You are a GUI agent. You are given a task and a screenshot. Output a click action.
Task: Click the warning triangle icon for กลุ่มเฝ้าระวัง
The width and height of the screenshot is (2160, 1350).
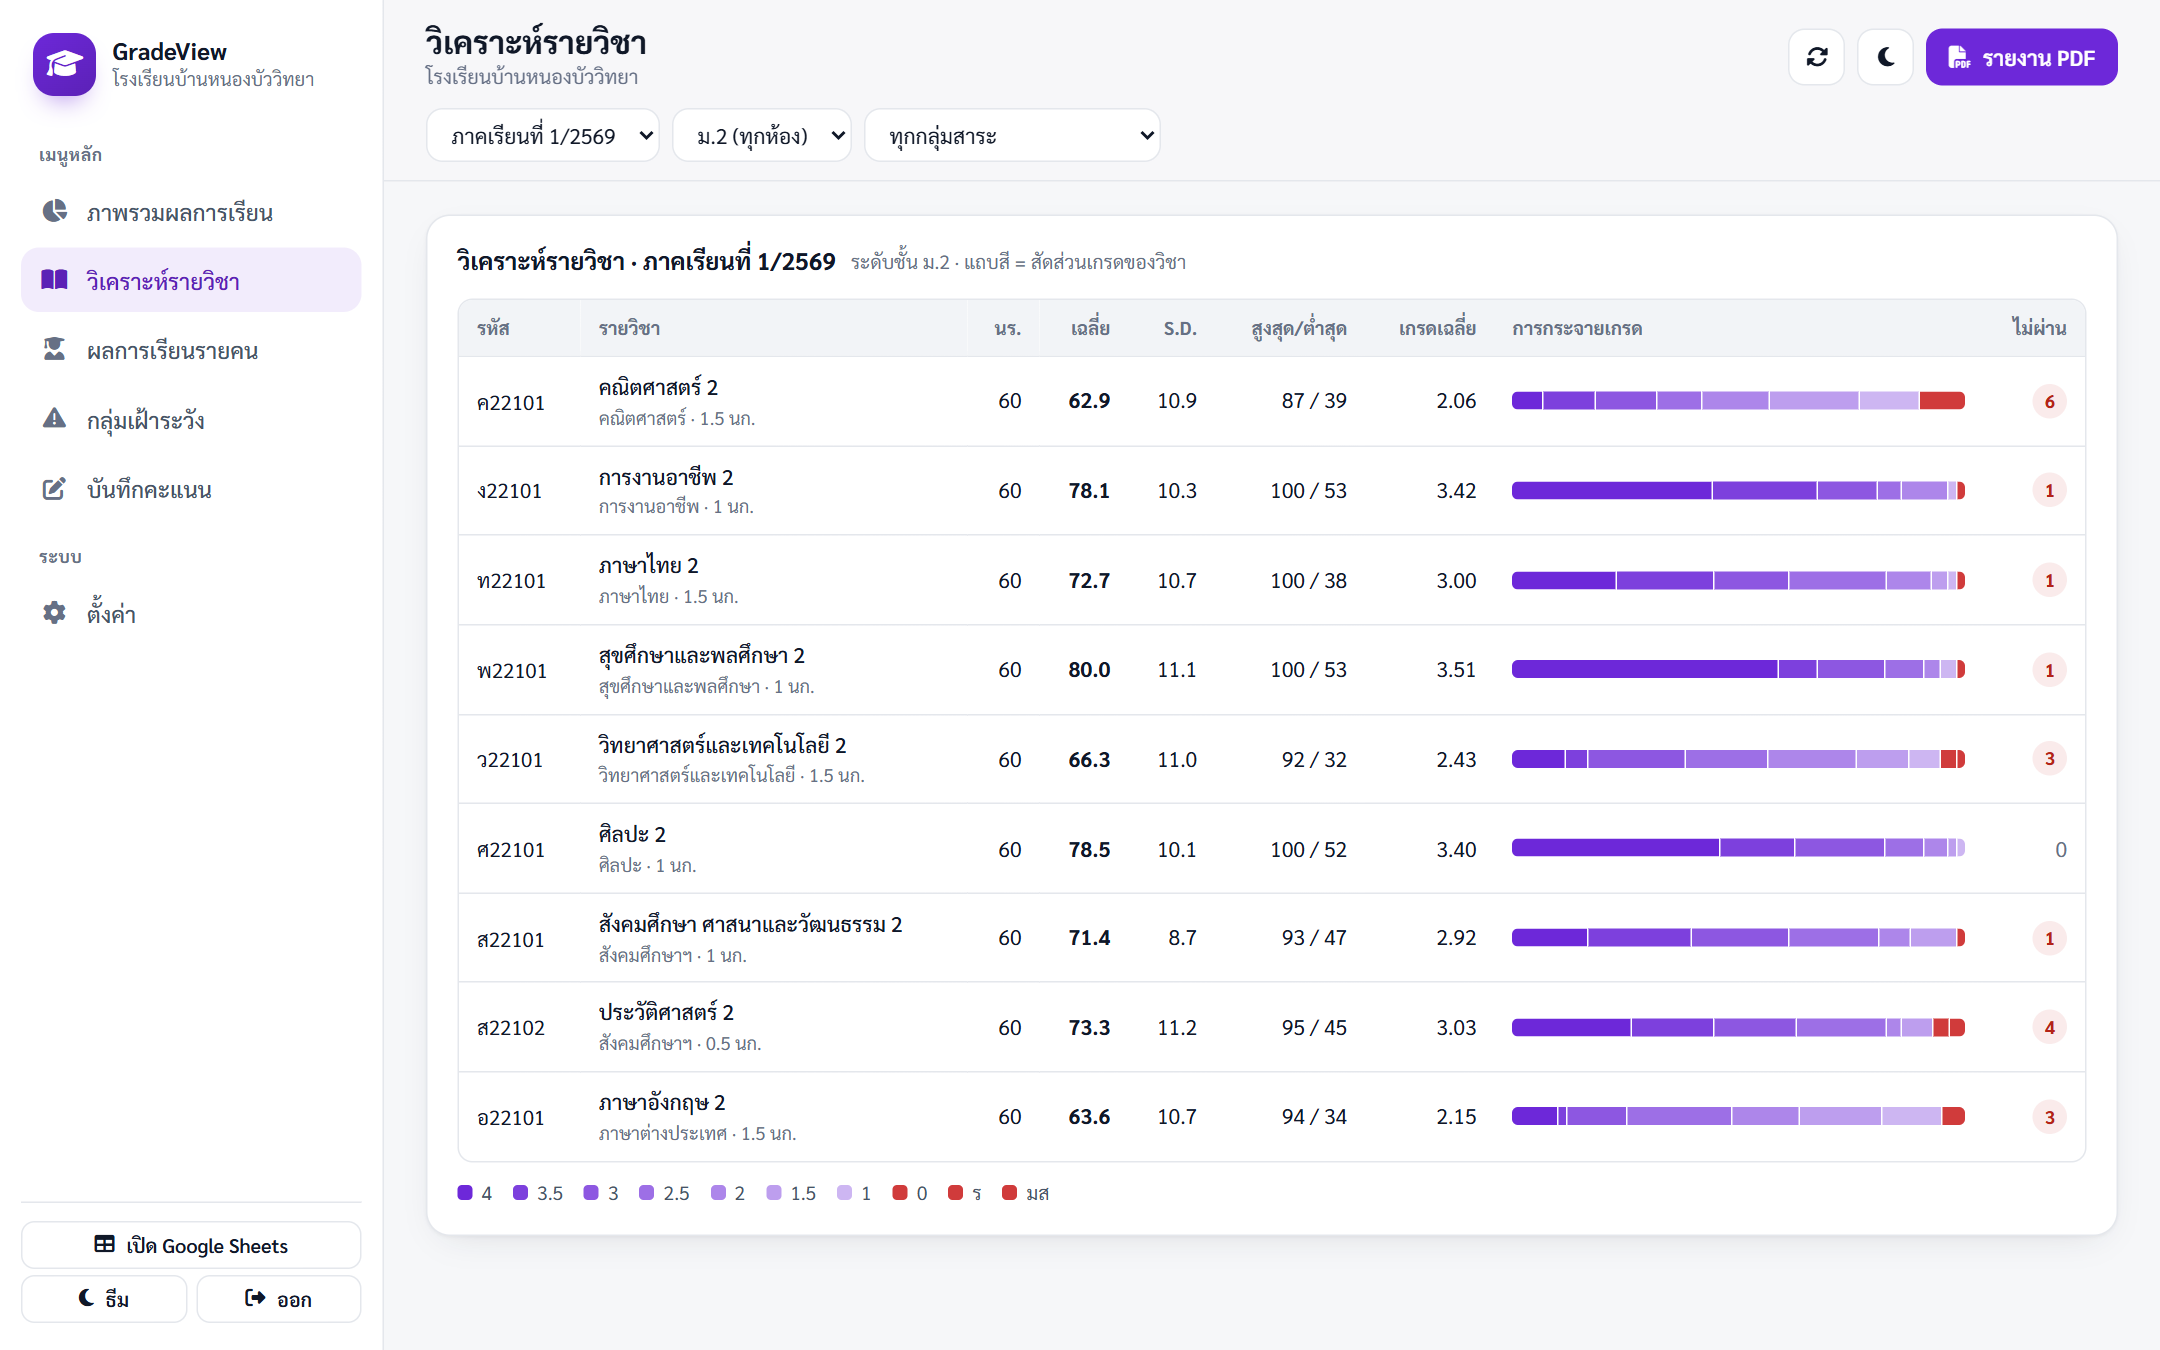pyautogui.click(x=54, y=418)
